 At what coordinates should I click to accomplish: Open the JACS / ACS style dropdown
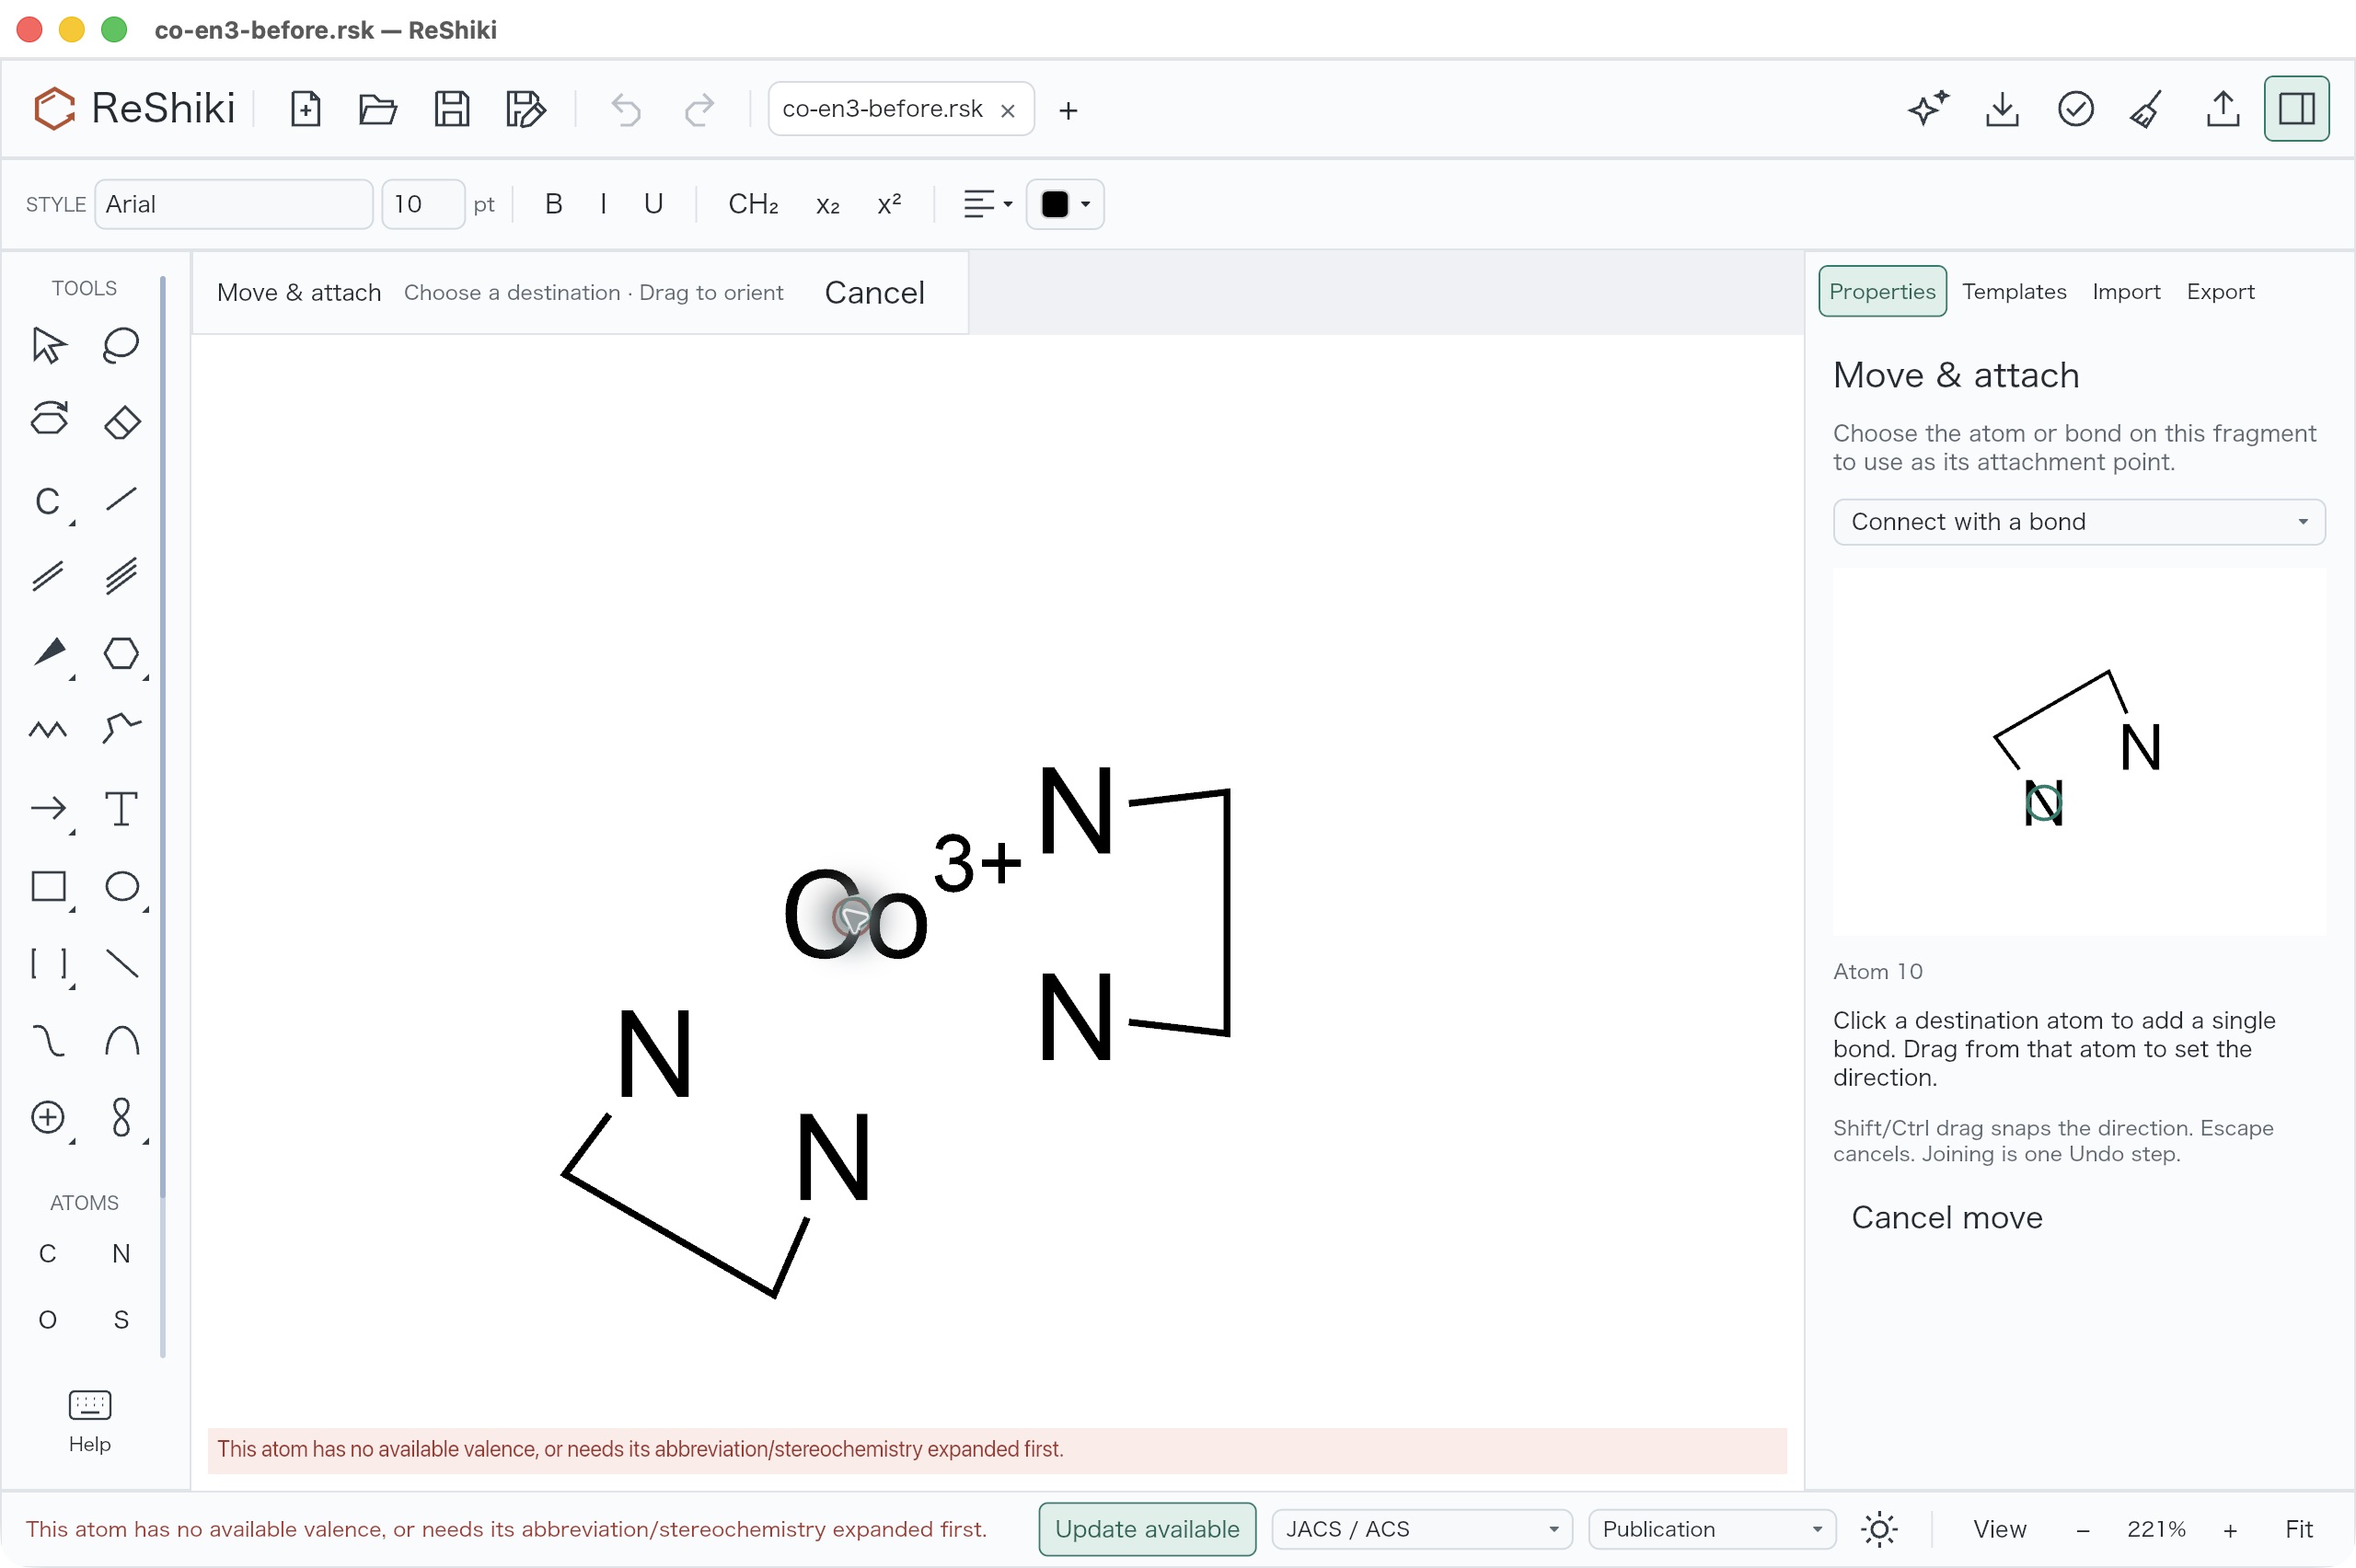pyautogui.click(x=1422, y=1529)
